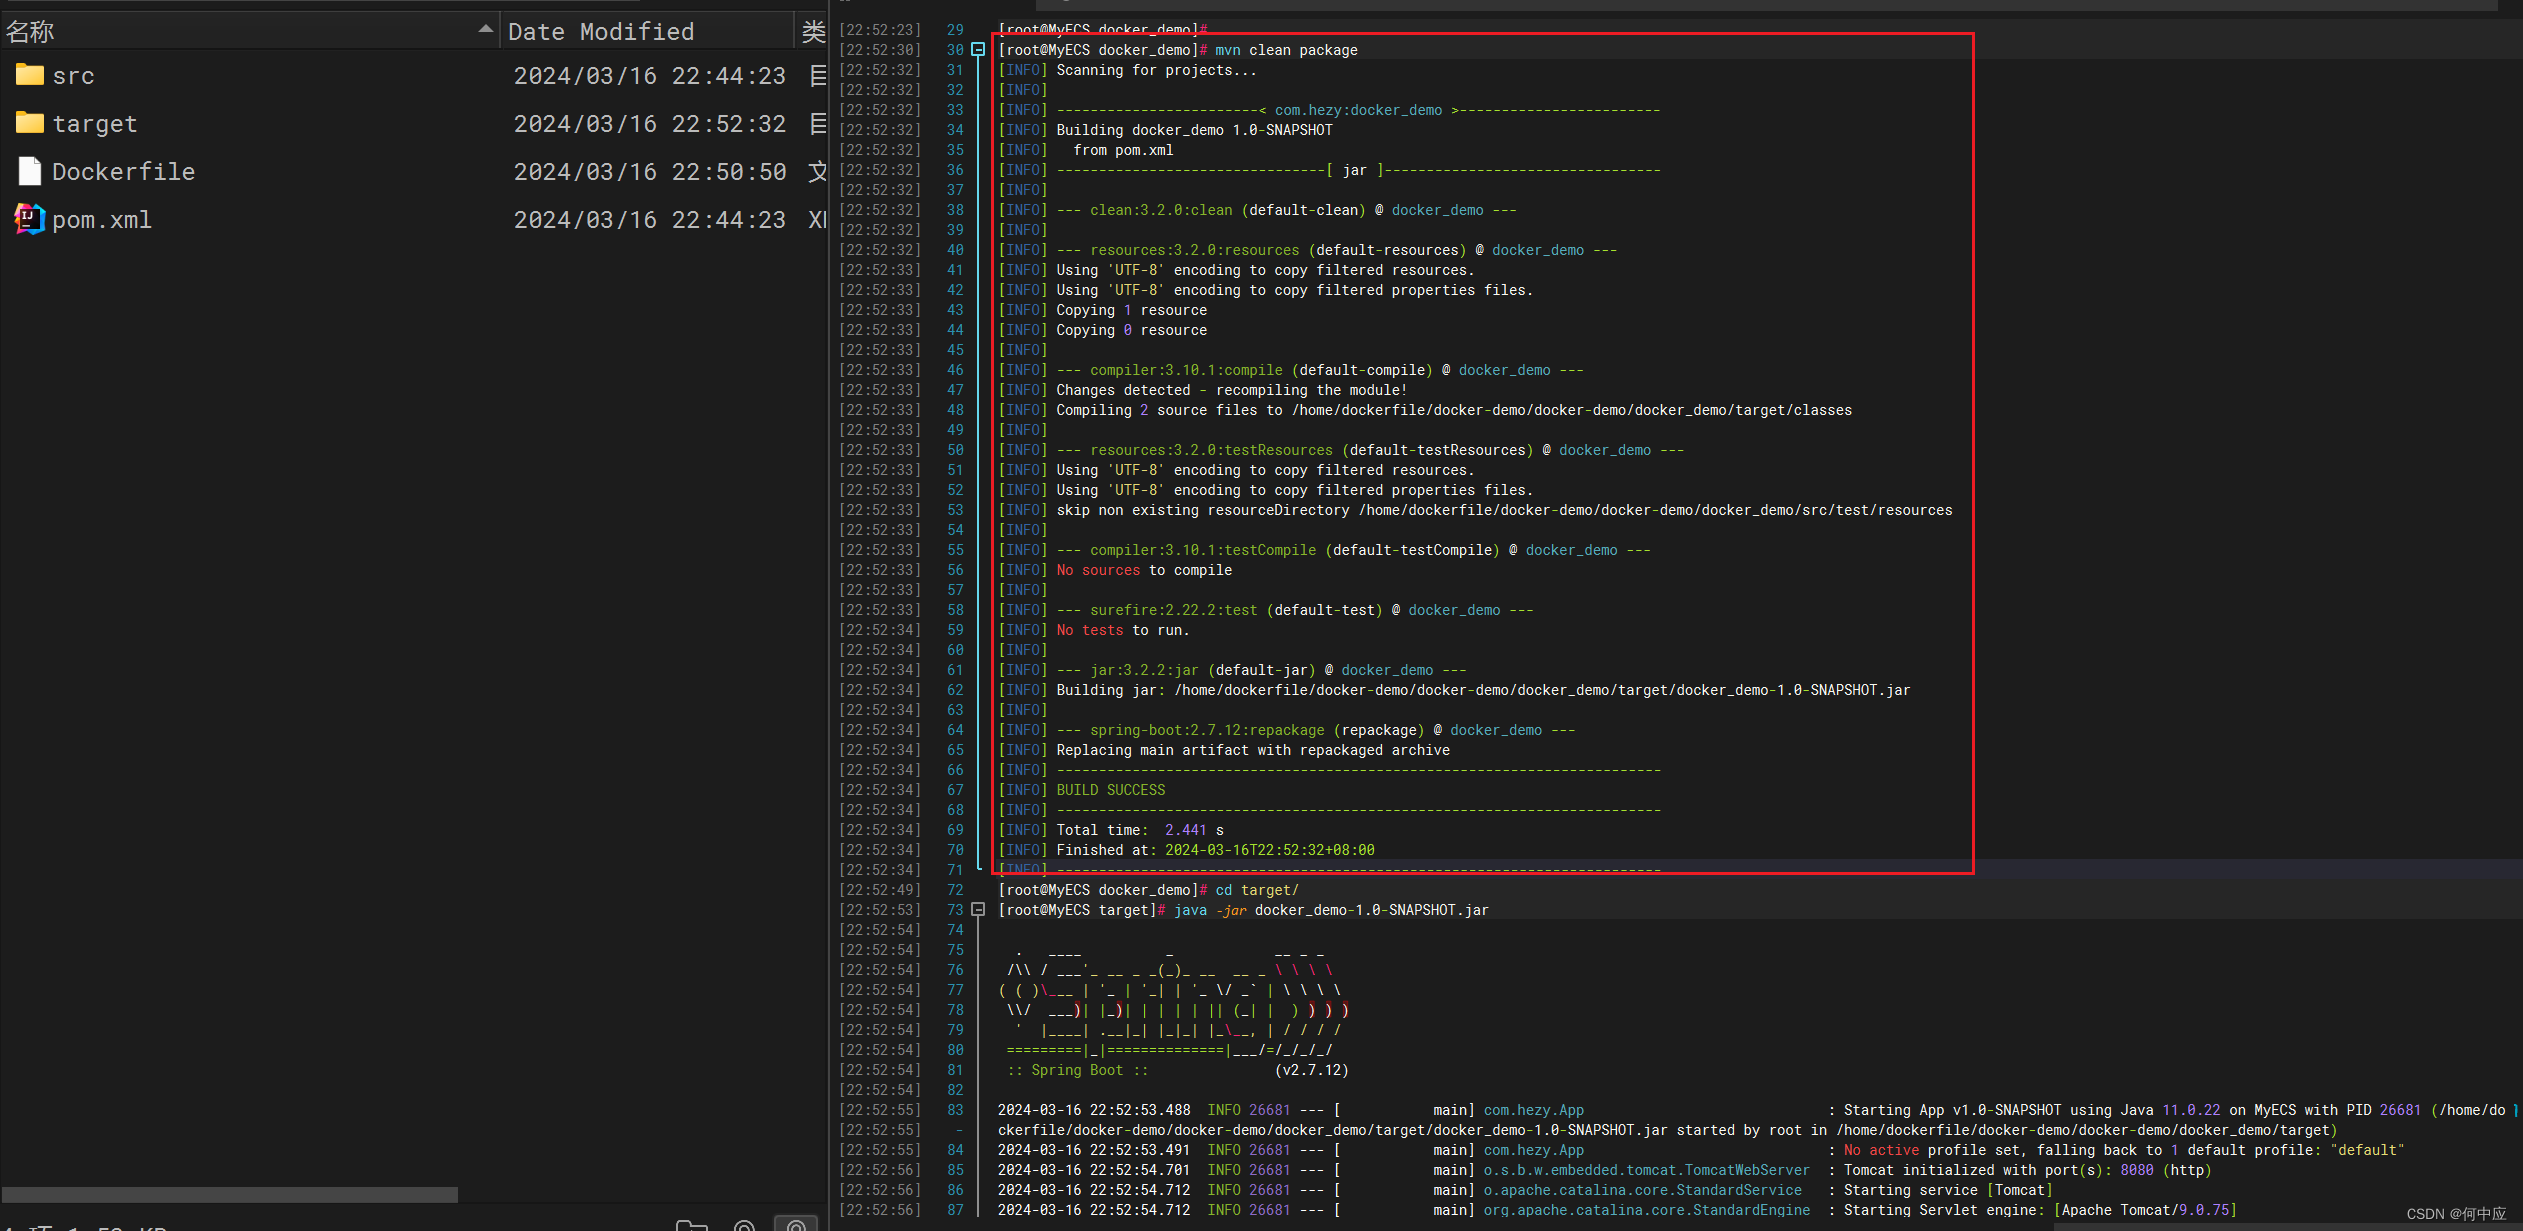Click the pom.xml IntelliJ file icon
This screenshot has height=1231, width=2523.
(x=30, y=219)
